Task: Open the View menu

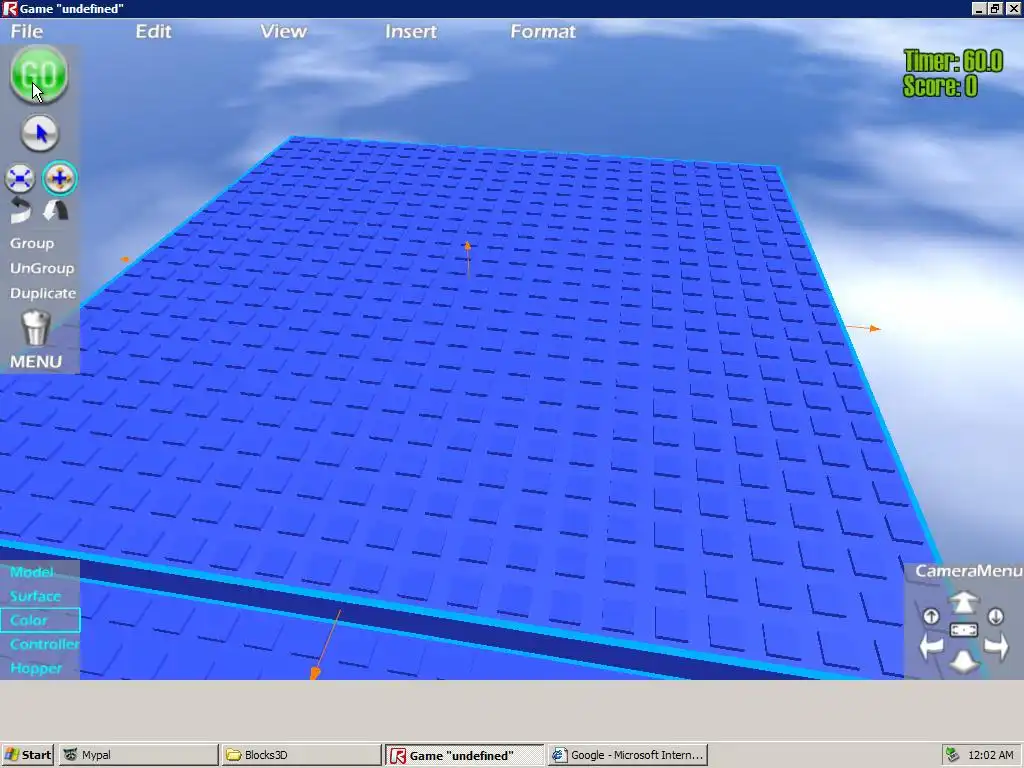Action: click(x=283, y=31)
